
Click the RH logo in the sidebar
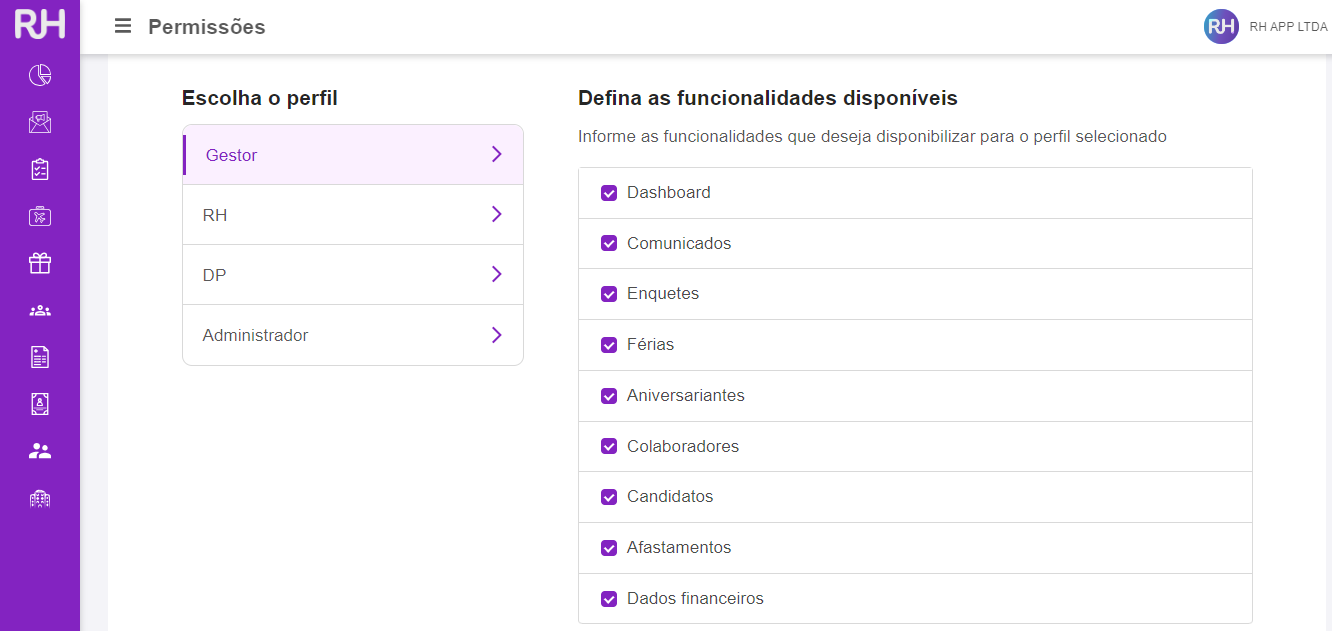[x=40, y=24]
